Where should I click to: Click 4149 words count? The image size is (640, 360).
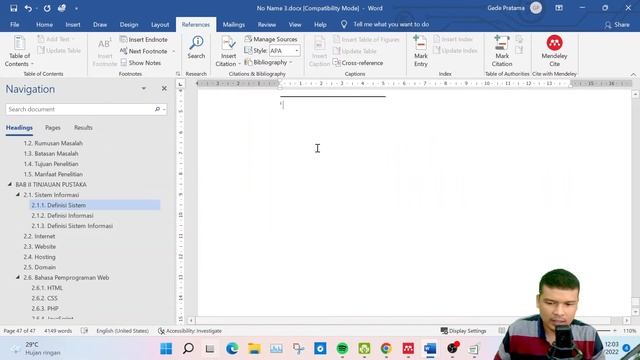pos(58,331)
